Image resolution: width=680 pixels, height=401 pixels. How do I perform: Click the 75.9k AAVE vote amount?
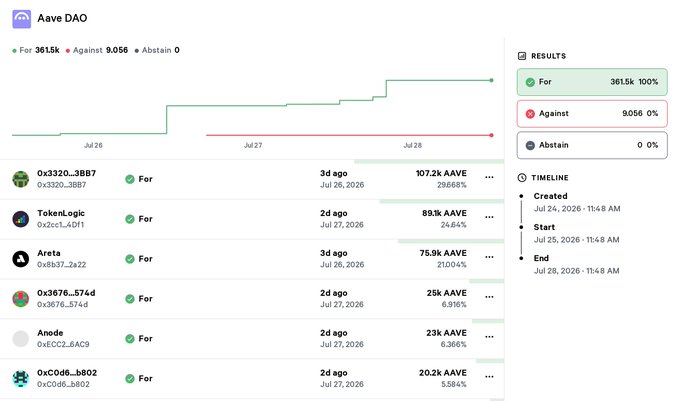tap(443, 253)
